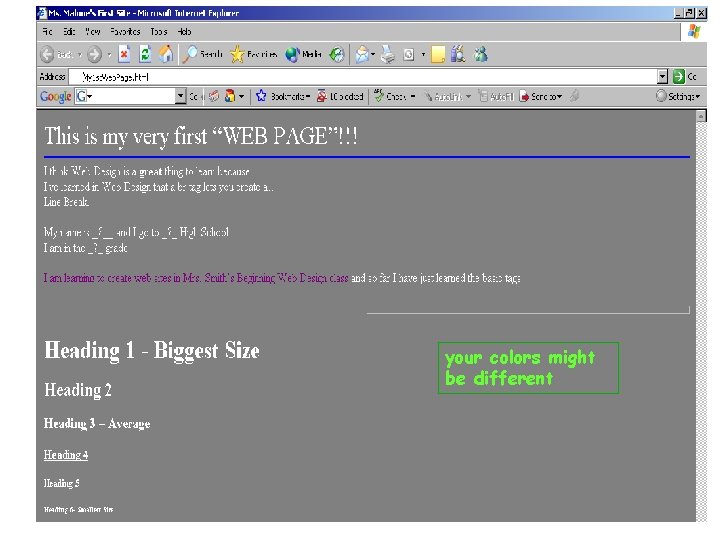
Task: Open the Help menu
Action: (x=184, y=32)
